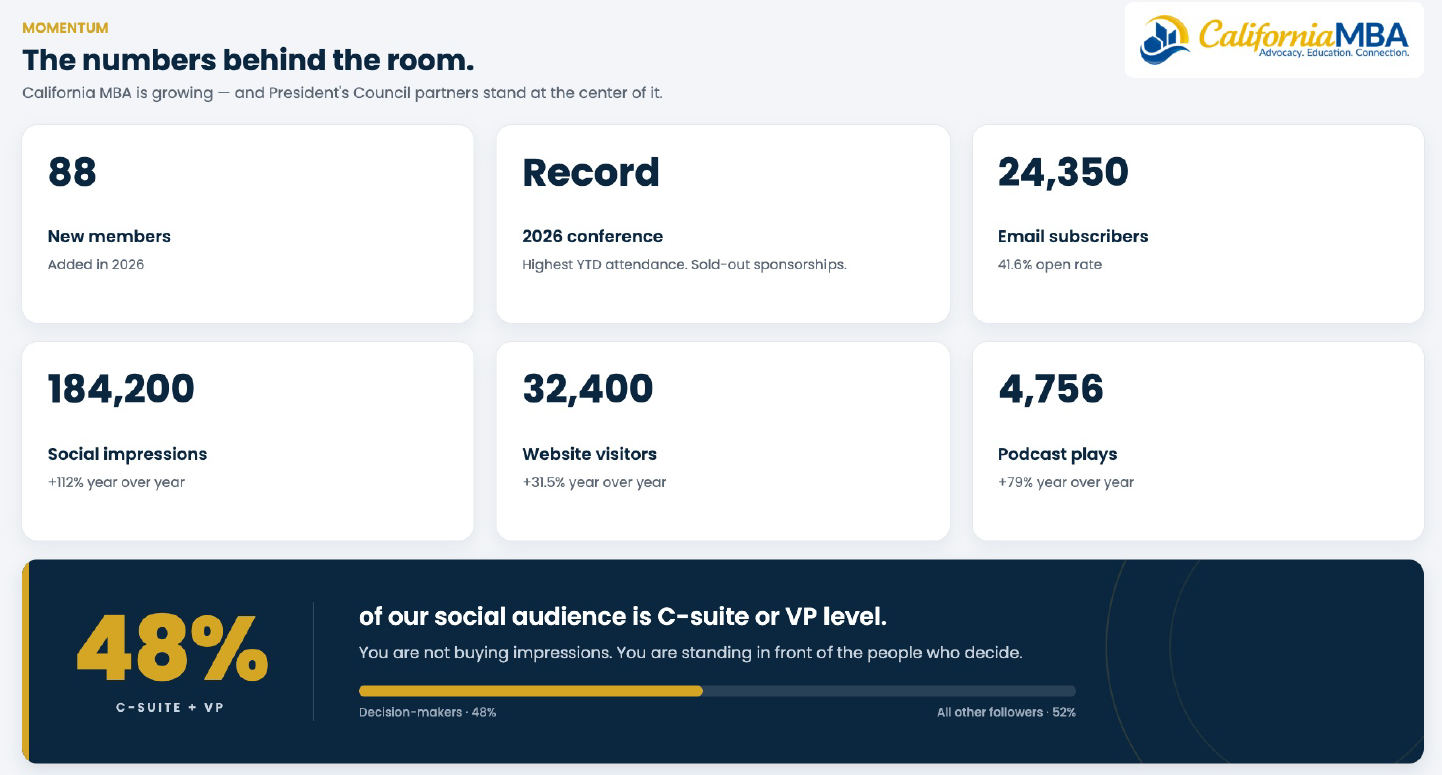This screenshot has height=775, width=1442.
Task: Click "Highest YTD attendance. Sold-out sponsorships." text
Action: click(684, 265)
